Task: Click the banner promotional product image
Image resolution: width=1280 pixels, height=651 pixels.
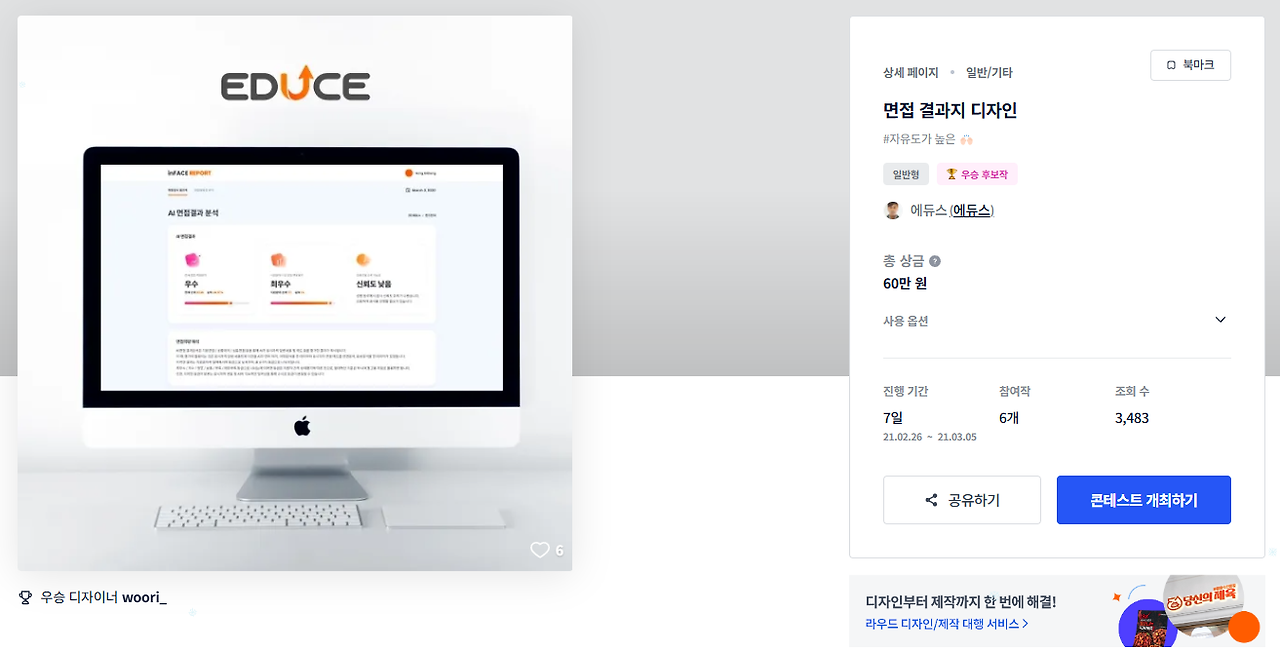Action: [1180, 611]
